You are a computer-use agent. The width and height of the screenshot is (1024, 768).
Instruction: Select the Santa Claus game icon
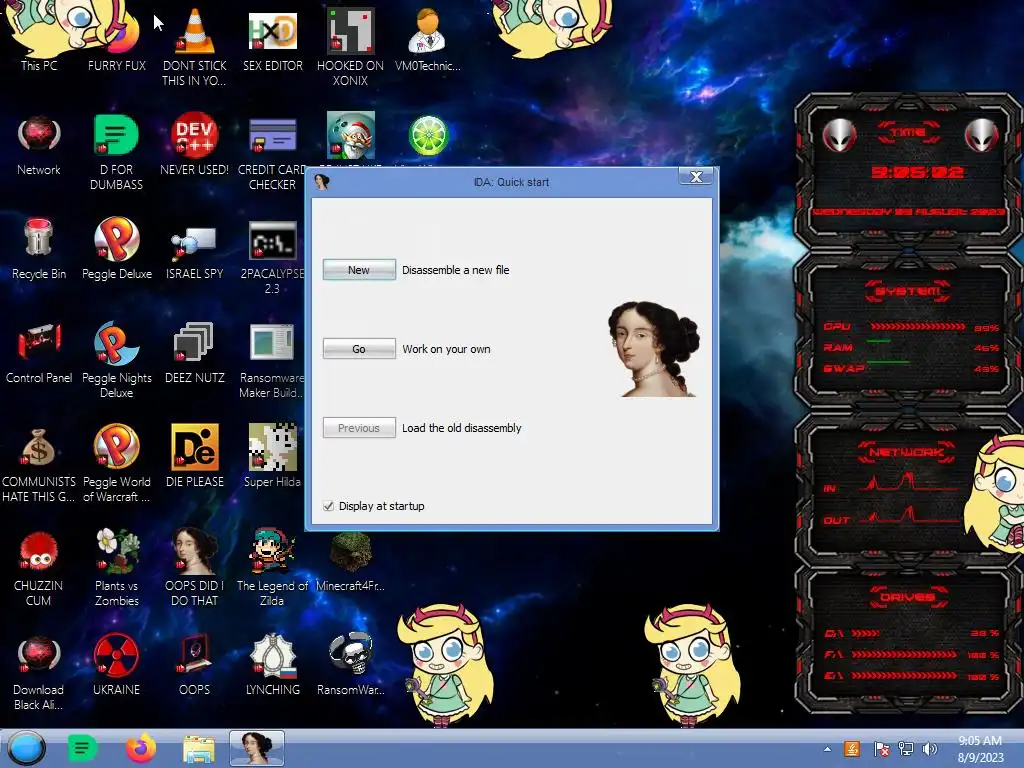click(x=351, y=135)
